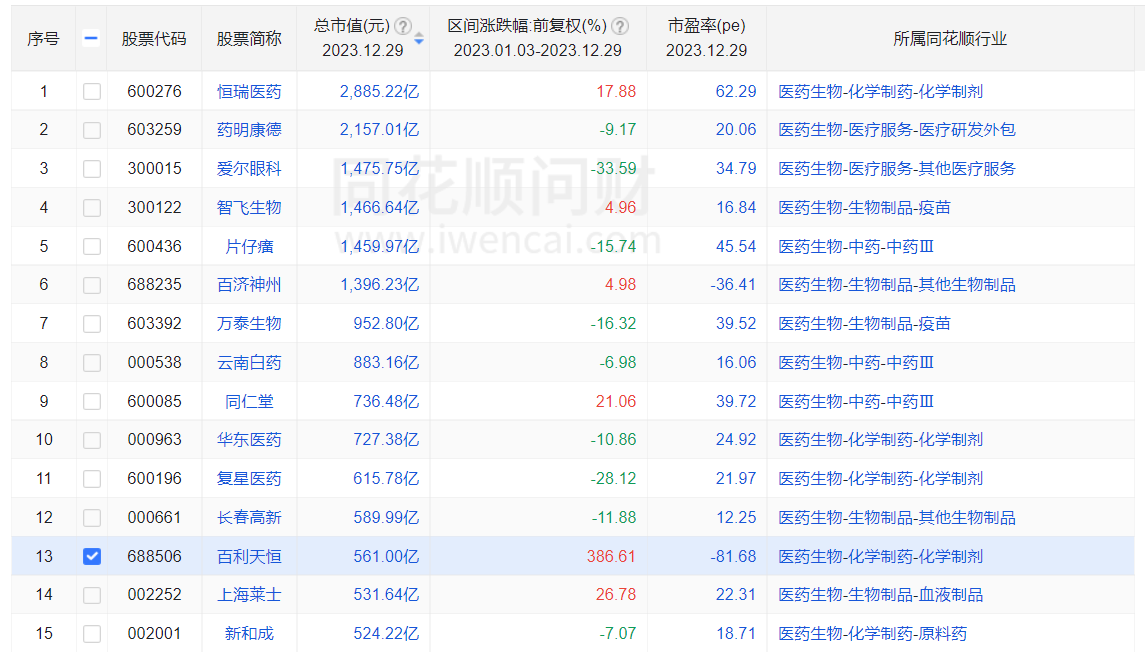This screenshot has height=652, width=1145.
Task: Click market value 2,157.01亿
Action: (x=380, y=130)
